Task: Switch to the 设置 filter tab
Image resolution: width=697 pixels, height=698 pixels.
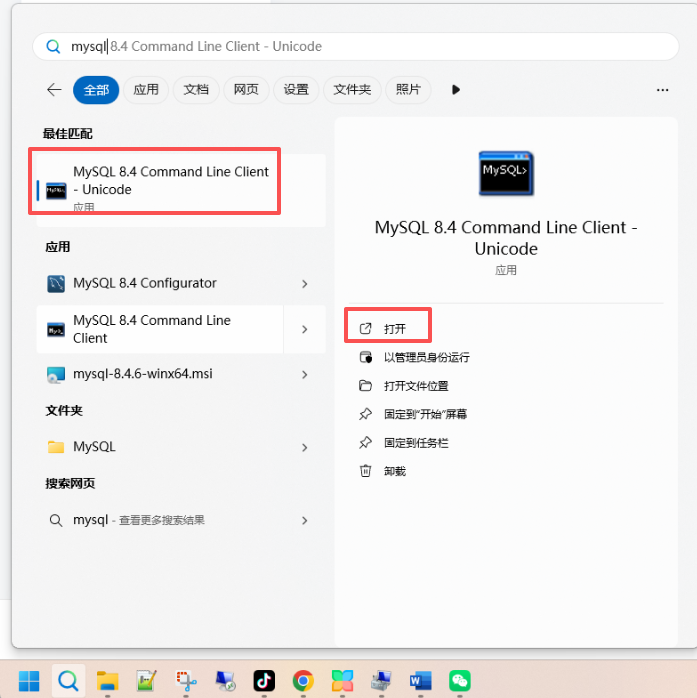Action: coord(296,90)
